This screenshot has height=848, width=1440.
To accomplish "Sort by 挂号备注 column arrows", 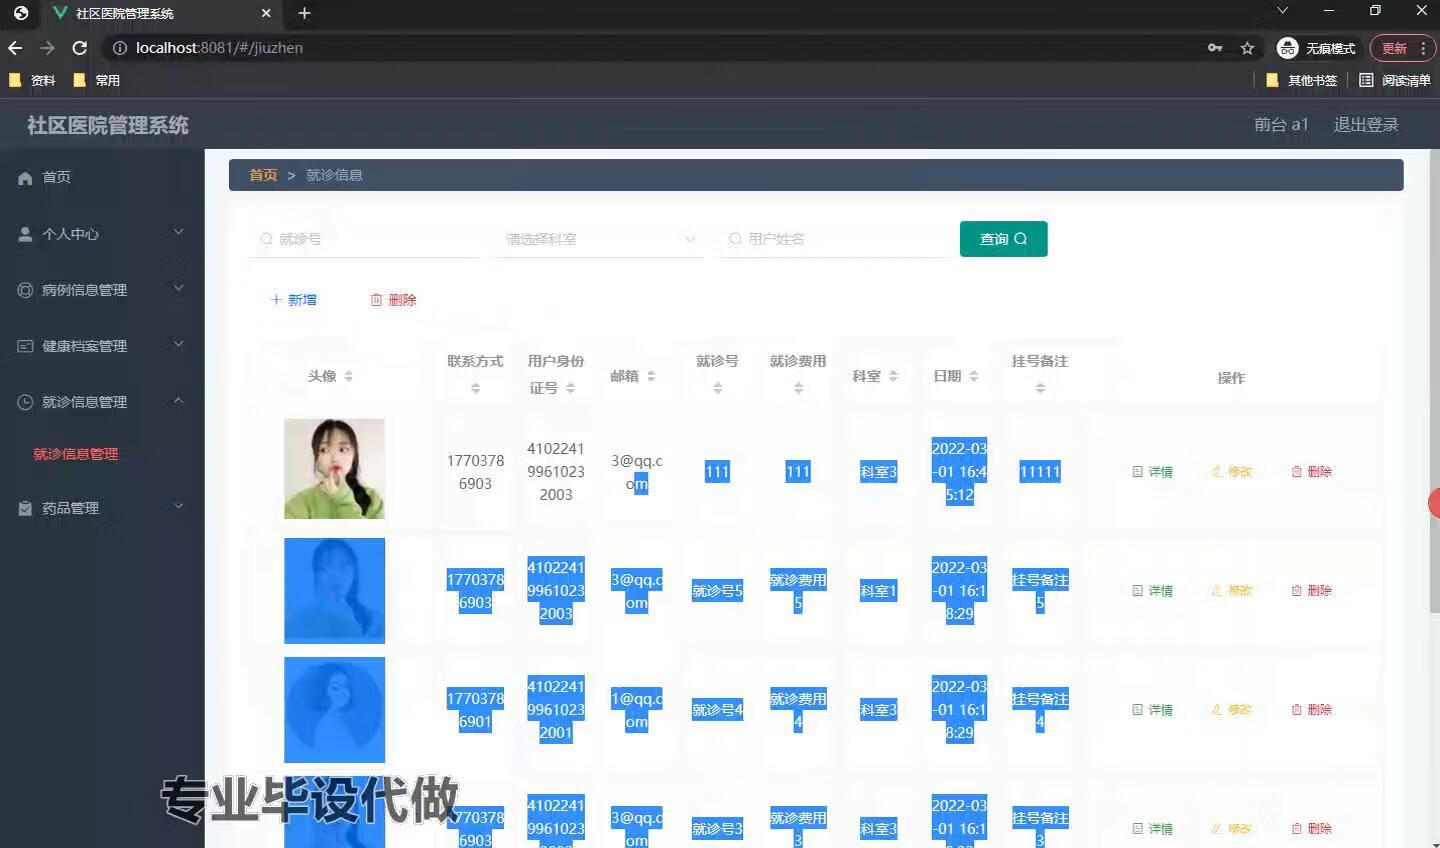I will (x=1040, y=388).
